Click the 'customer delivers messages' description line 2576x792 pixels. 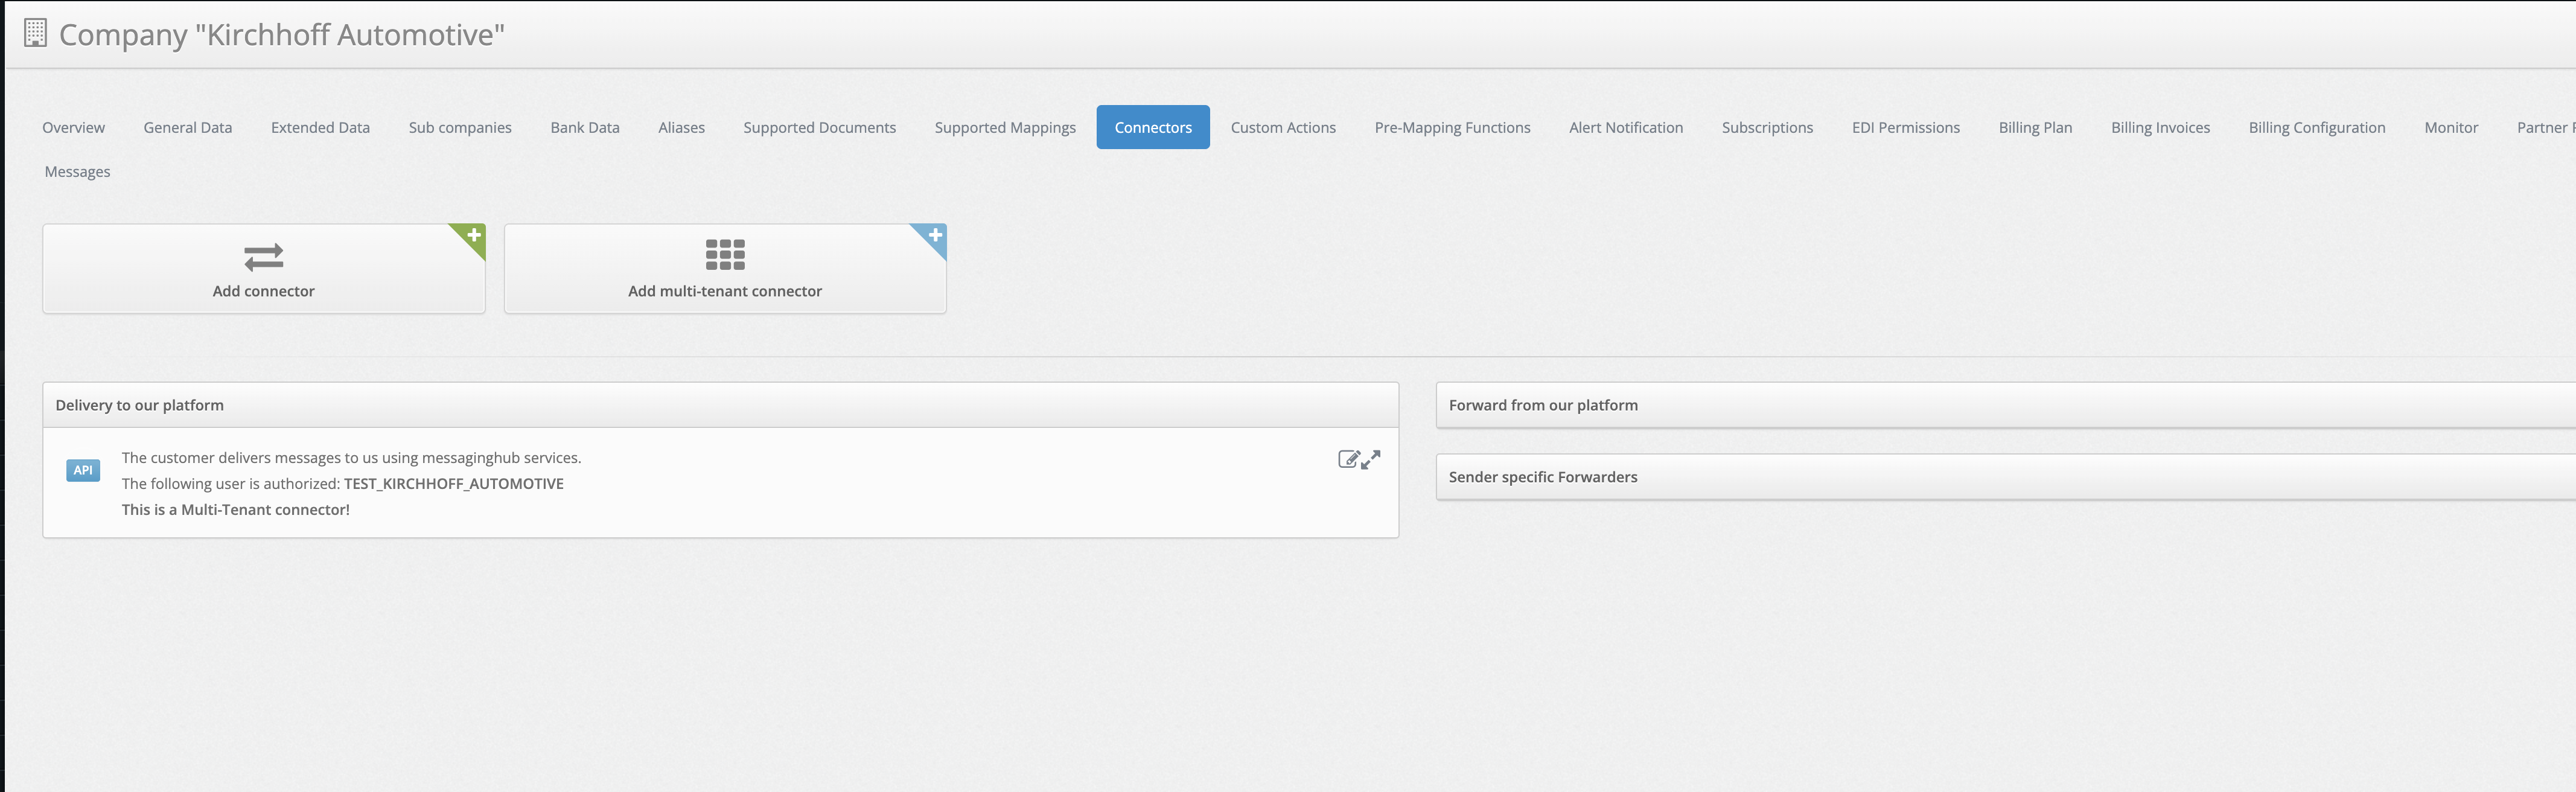point(351,458)
